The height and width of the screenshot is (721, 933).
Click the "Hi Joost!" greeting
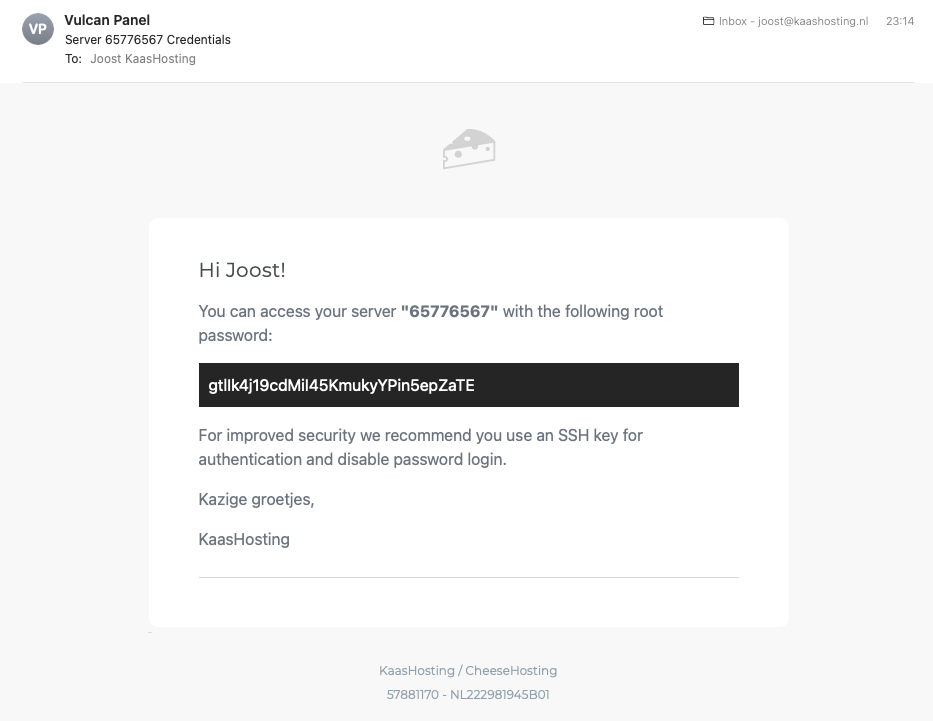point(242,270)
